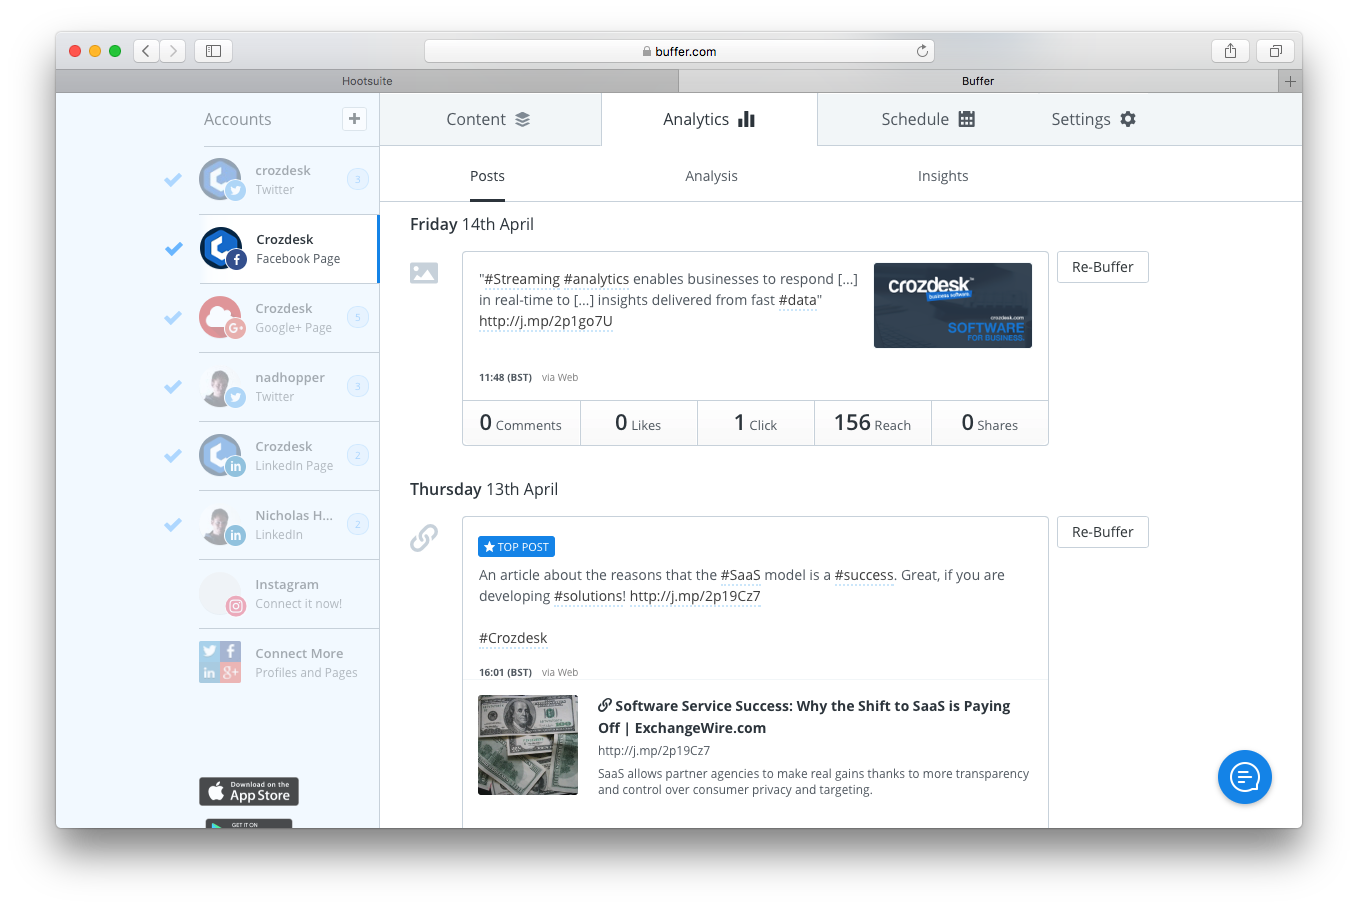This screenshot has height=908, width=1358.
Task: Click Crozdesk Google+ queue count badge
Action: coord(358,317)
